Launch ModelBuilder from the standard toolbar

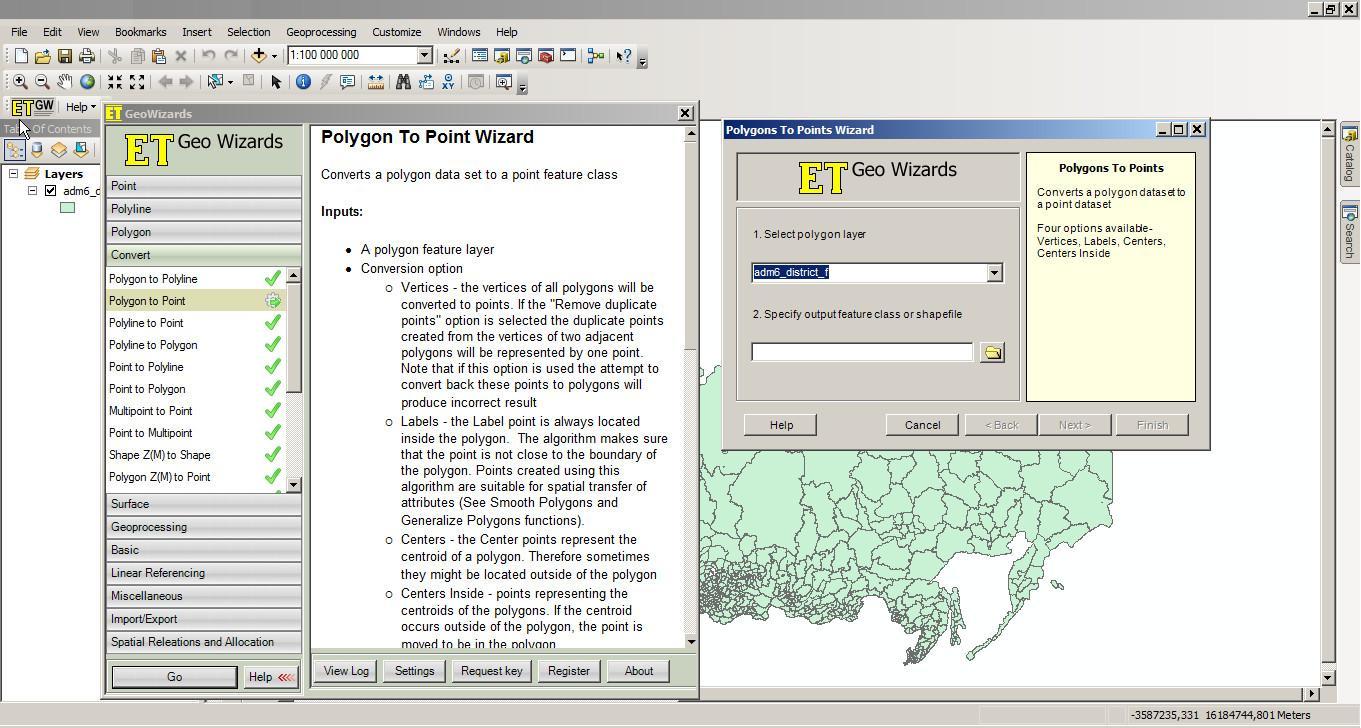point(596,56)
